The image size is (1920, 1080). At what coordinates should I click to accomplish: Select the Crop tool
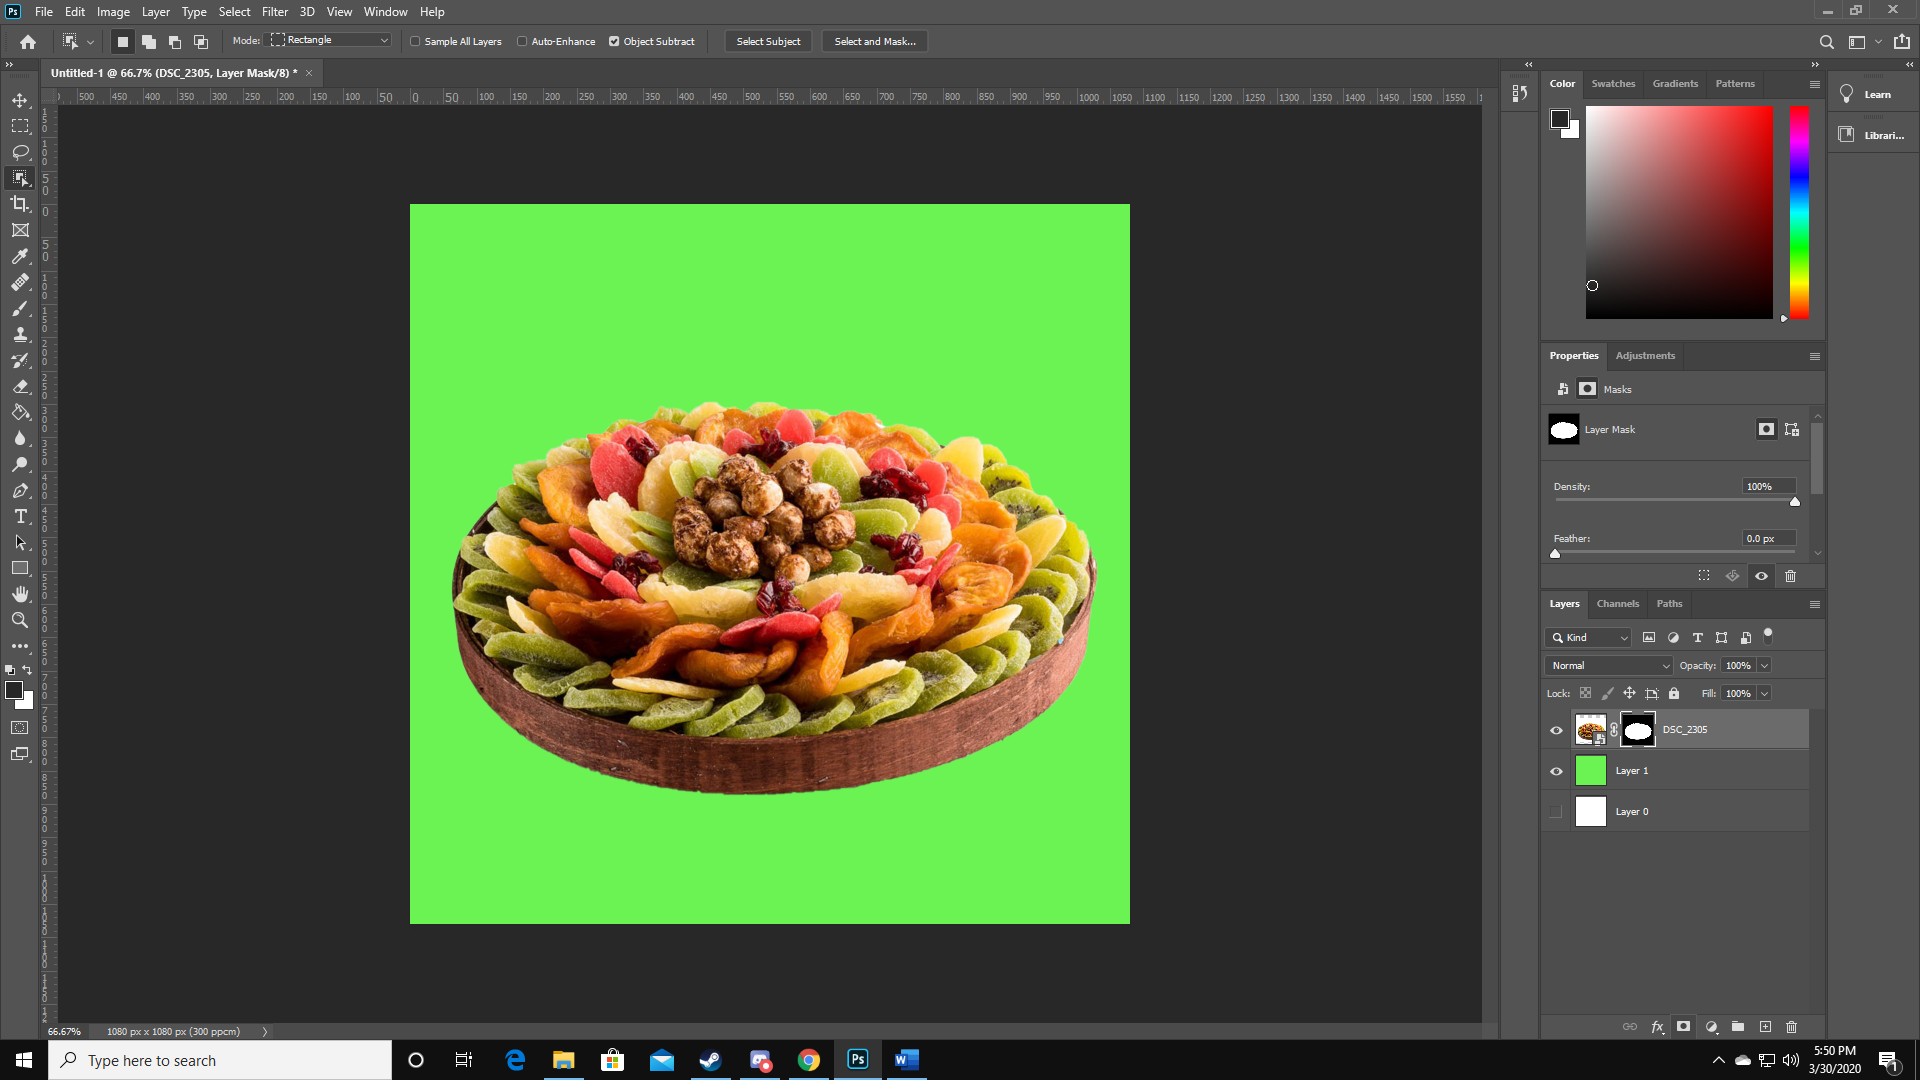pos(20,204)
